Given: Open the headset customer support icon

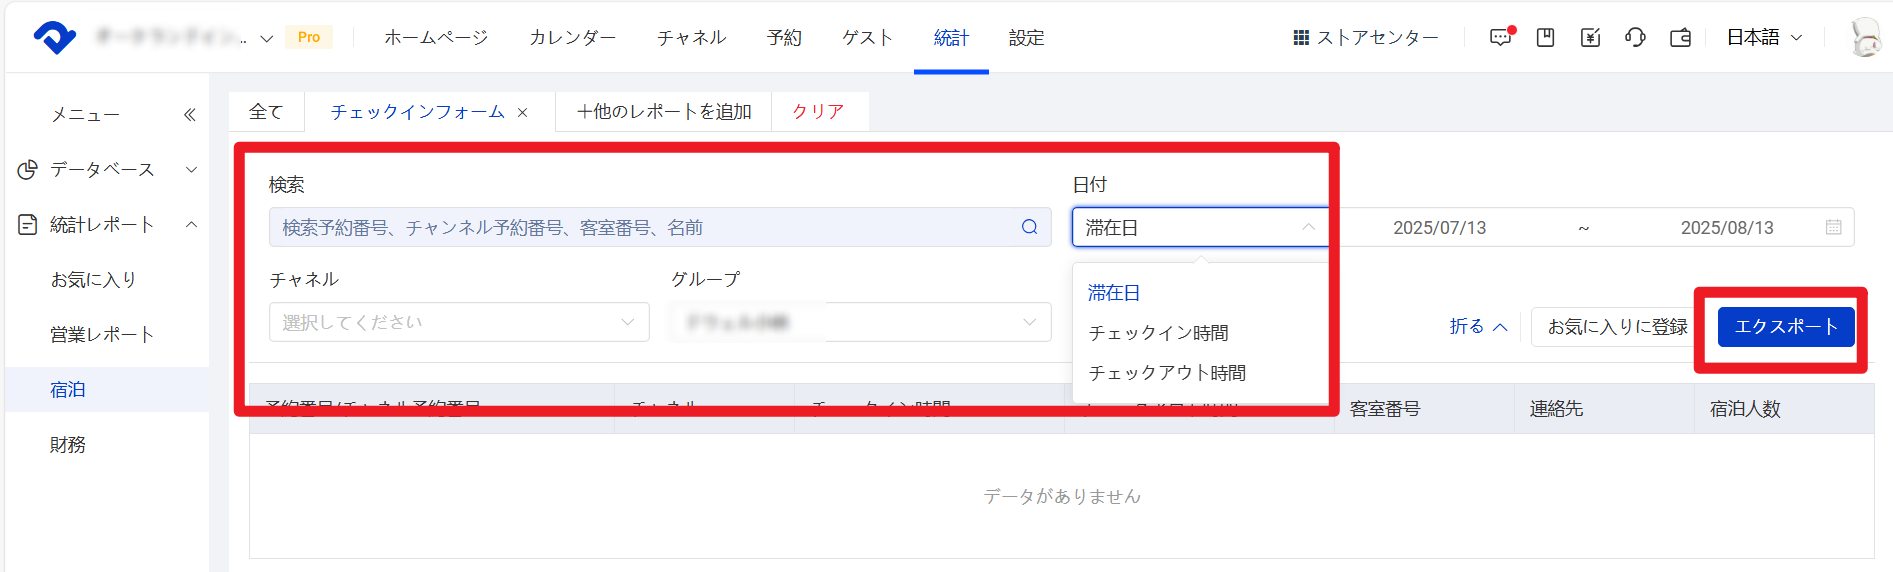Looking at the screenshot, I should tap(1635, 38).
